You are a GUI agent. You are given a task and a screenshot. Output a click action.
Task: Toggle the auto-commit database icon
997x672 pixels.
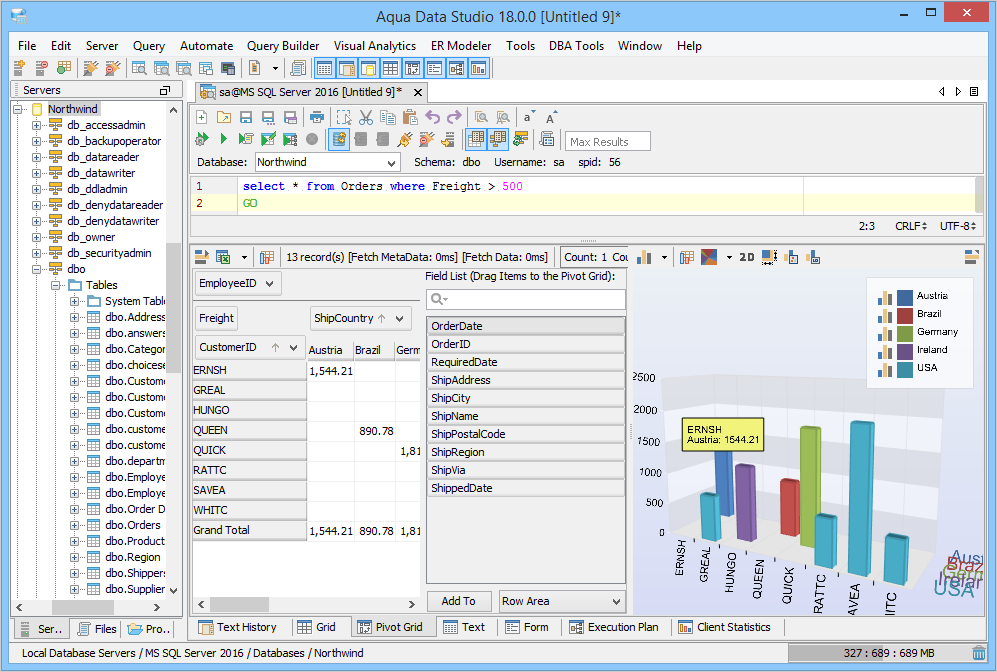(339, 139)
